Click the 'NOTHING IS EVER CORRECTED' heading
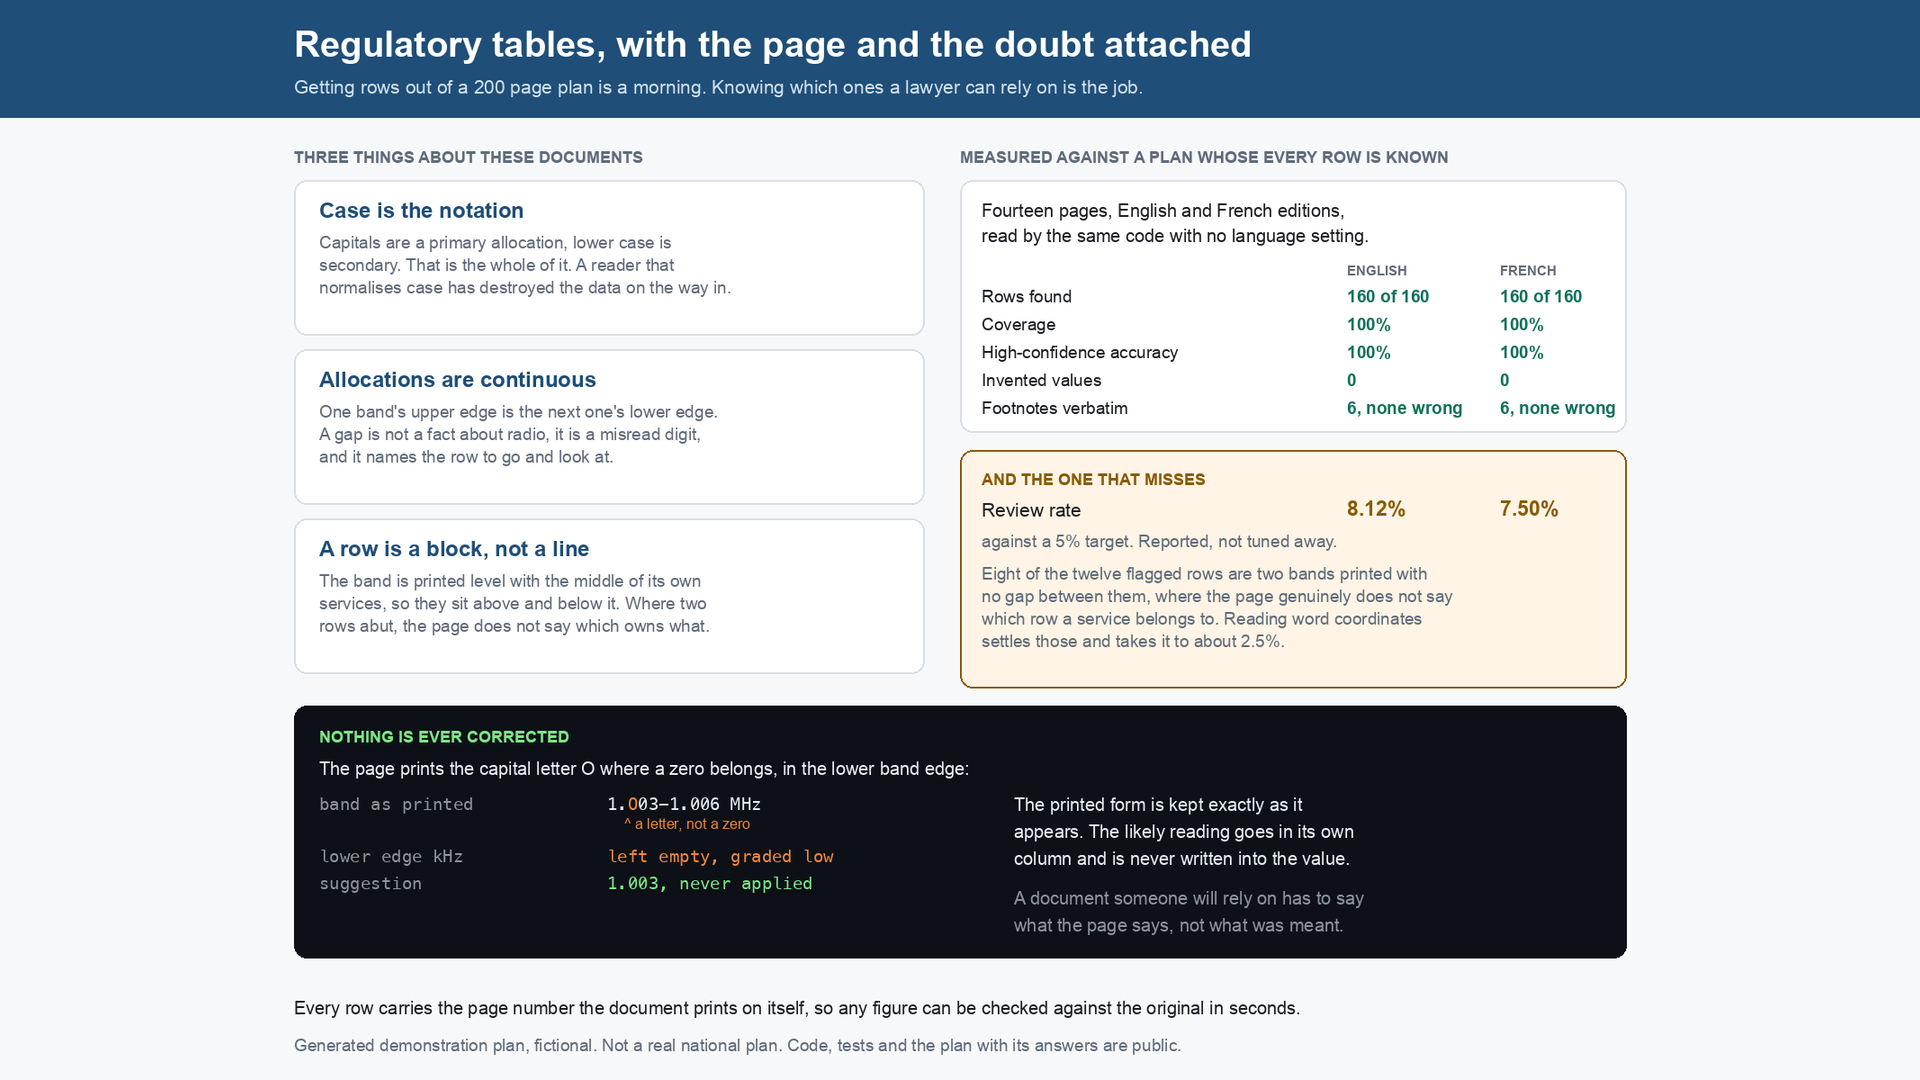Image resolution: width=1920 pixels, height=1080 pixels. (444, 737)
